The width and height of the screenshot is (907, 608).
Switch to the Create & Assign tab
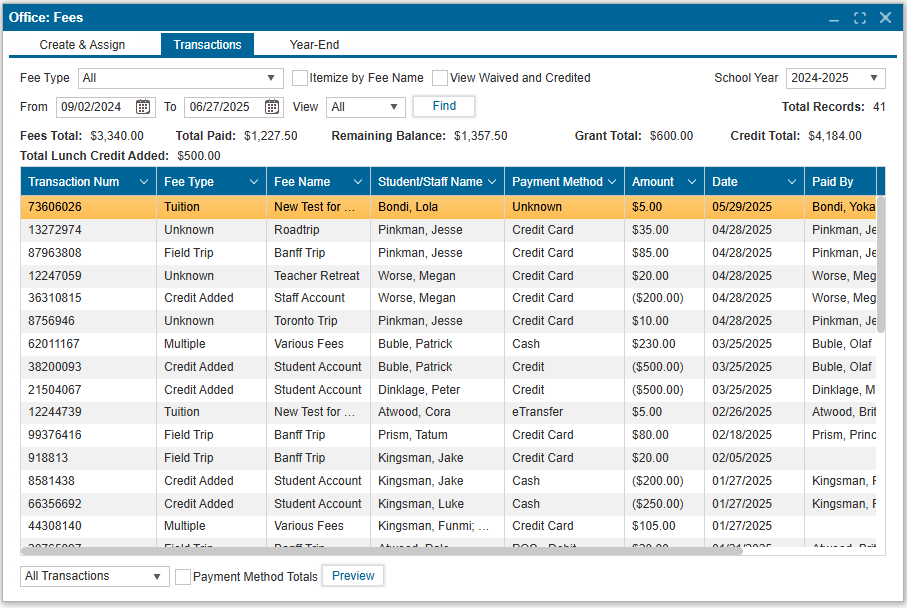(x=82, y=44)
